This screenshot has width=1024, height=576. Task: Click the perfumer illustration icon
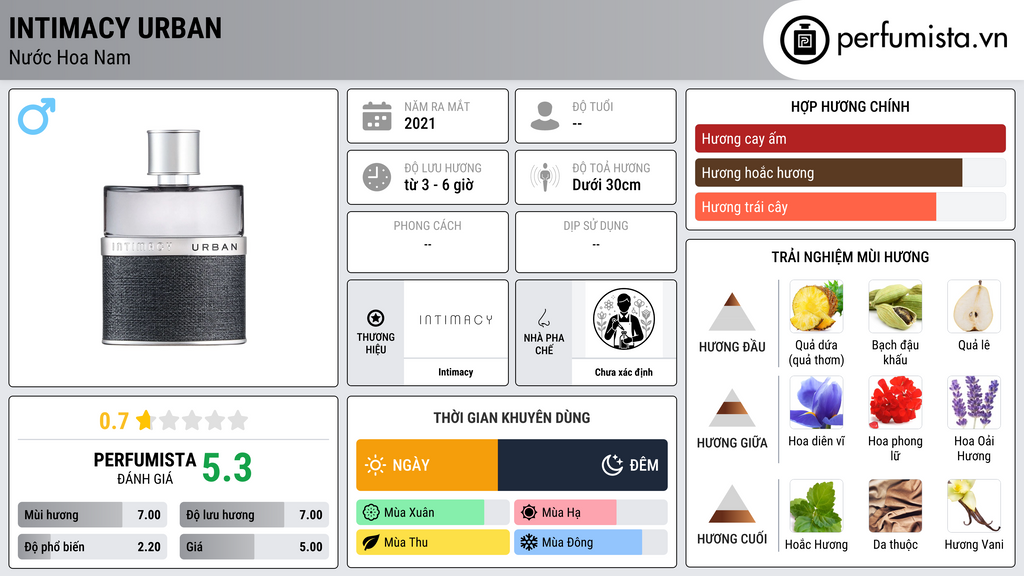(624, 319)
